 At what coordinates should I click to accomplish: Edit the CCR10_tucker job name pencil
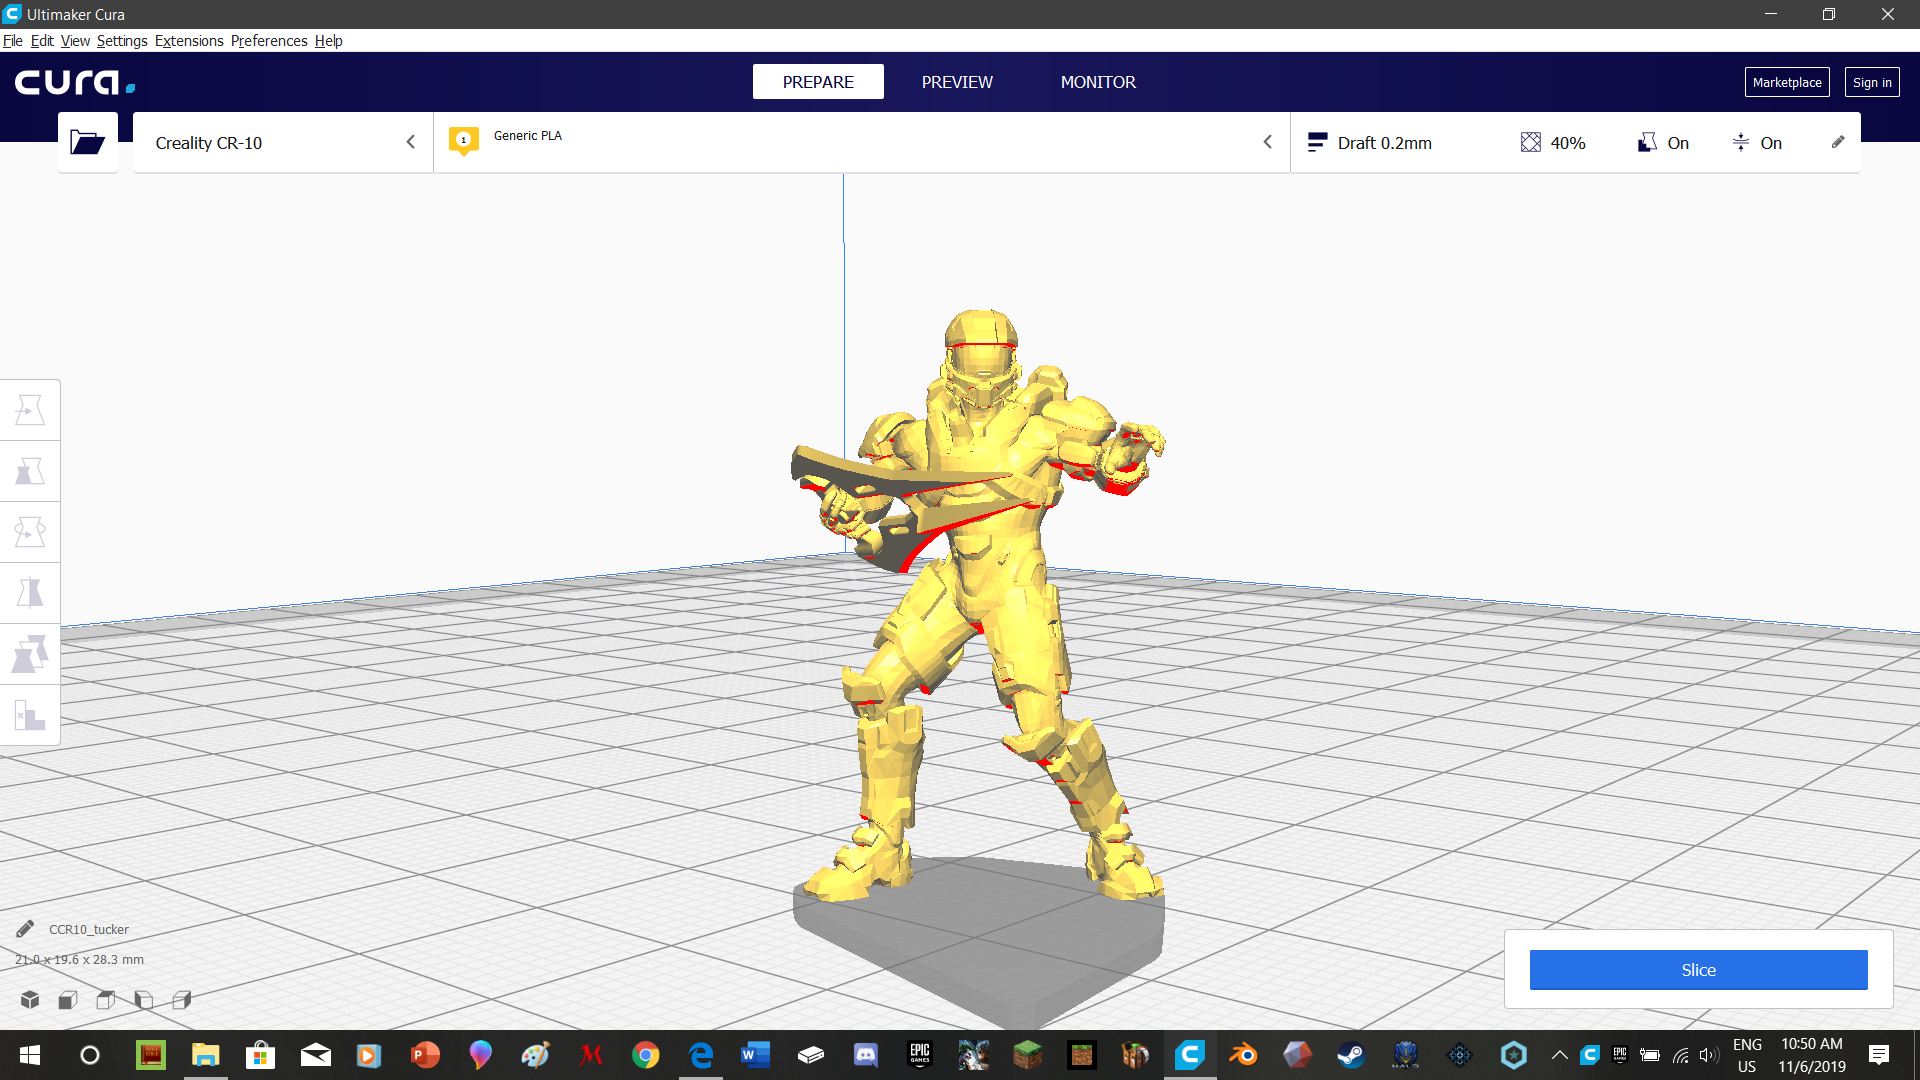(x=25, y=929)
